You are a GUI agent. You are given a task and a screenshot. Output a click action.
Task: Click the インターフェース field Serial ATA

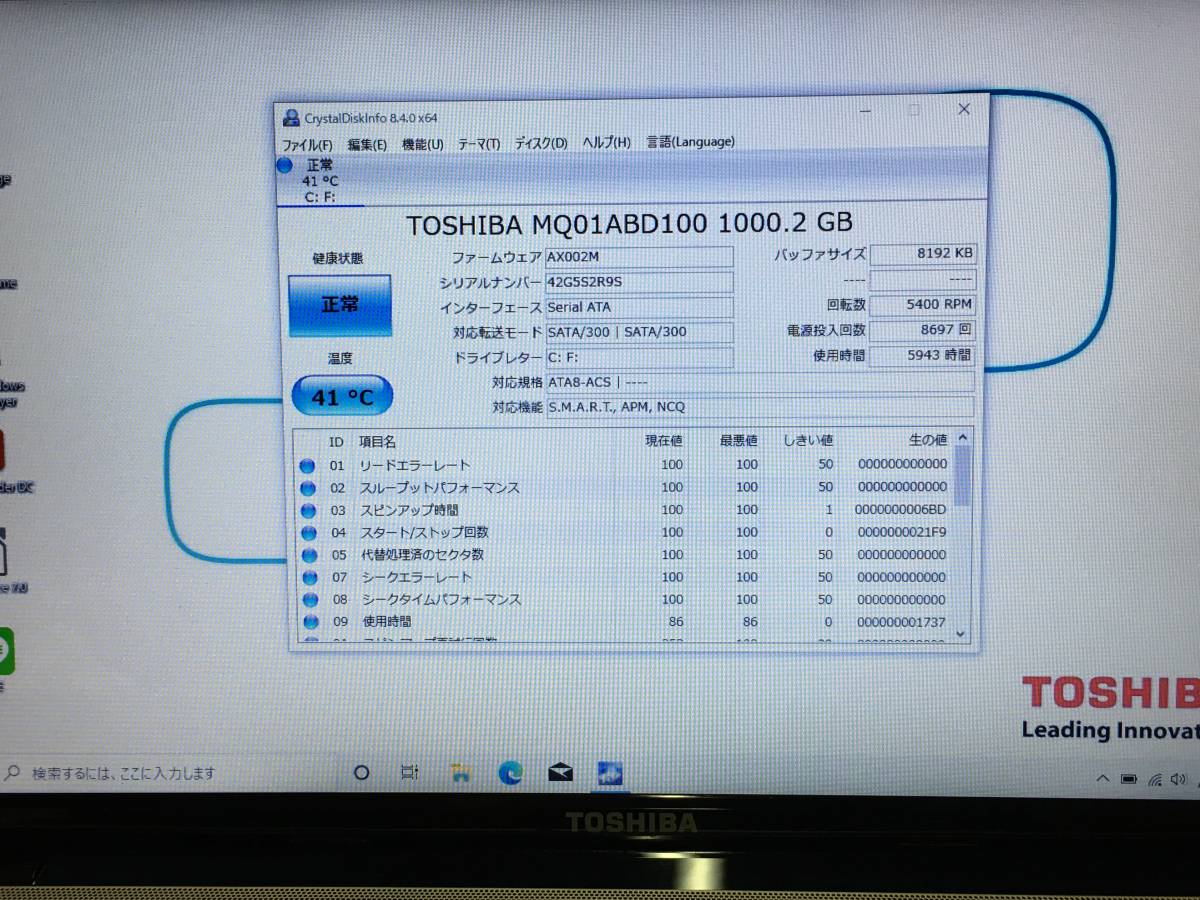coord(639,307)
